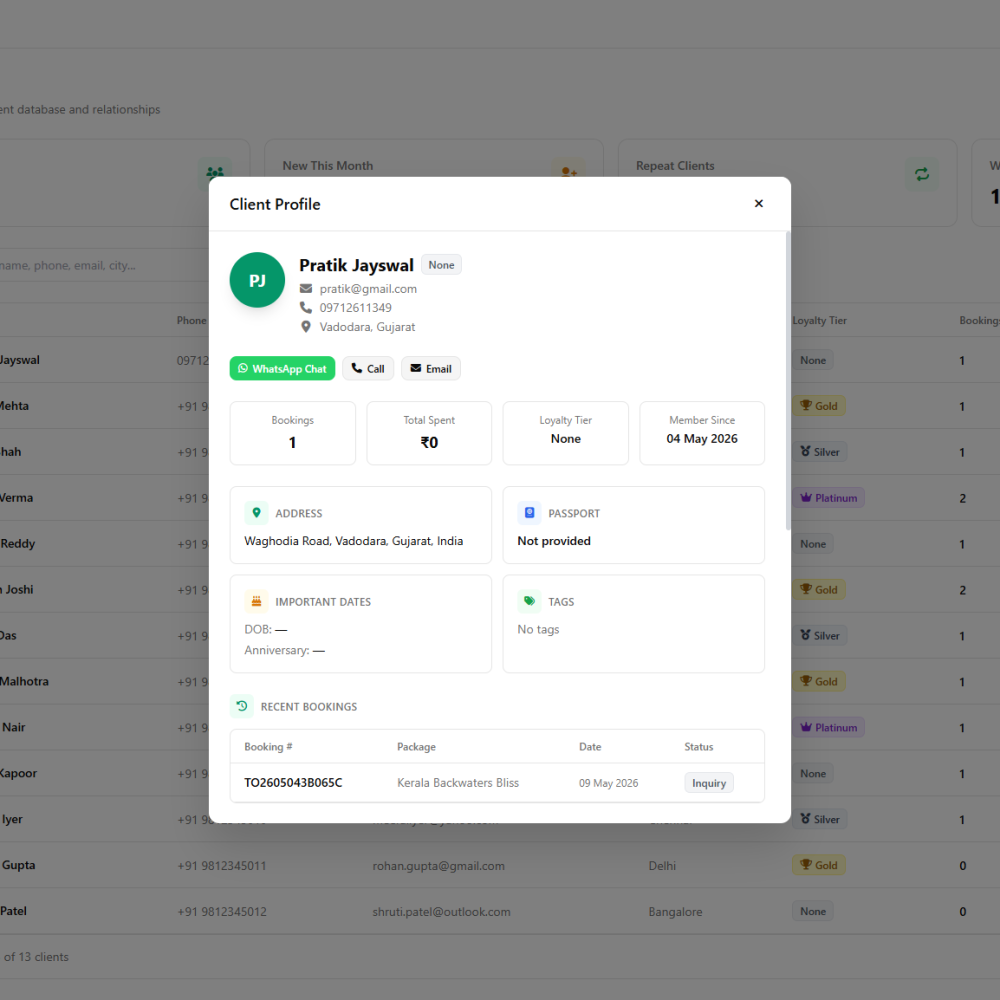This screenshot has height=1000, width=1000.
Task: Click the PJ avatar circle
Action: coord(257,280)
